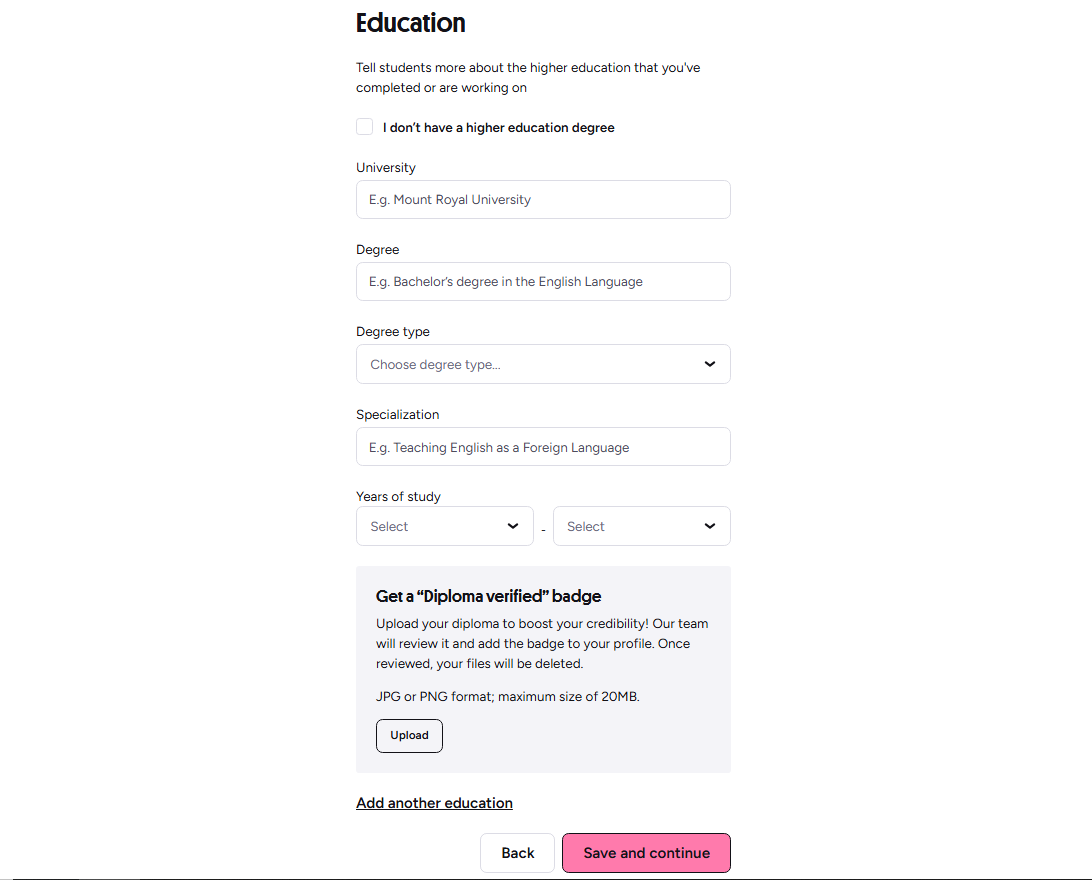Image resolution: width=1092 pixels, height=880 pixels.
Task: Click the Upload diploma button
Action: point(410,736)
